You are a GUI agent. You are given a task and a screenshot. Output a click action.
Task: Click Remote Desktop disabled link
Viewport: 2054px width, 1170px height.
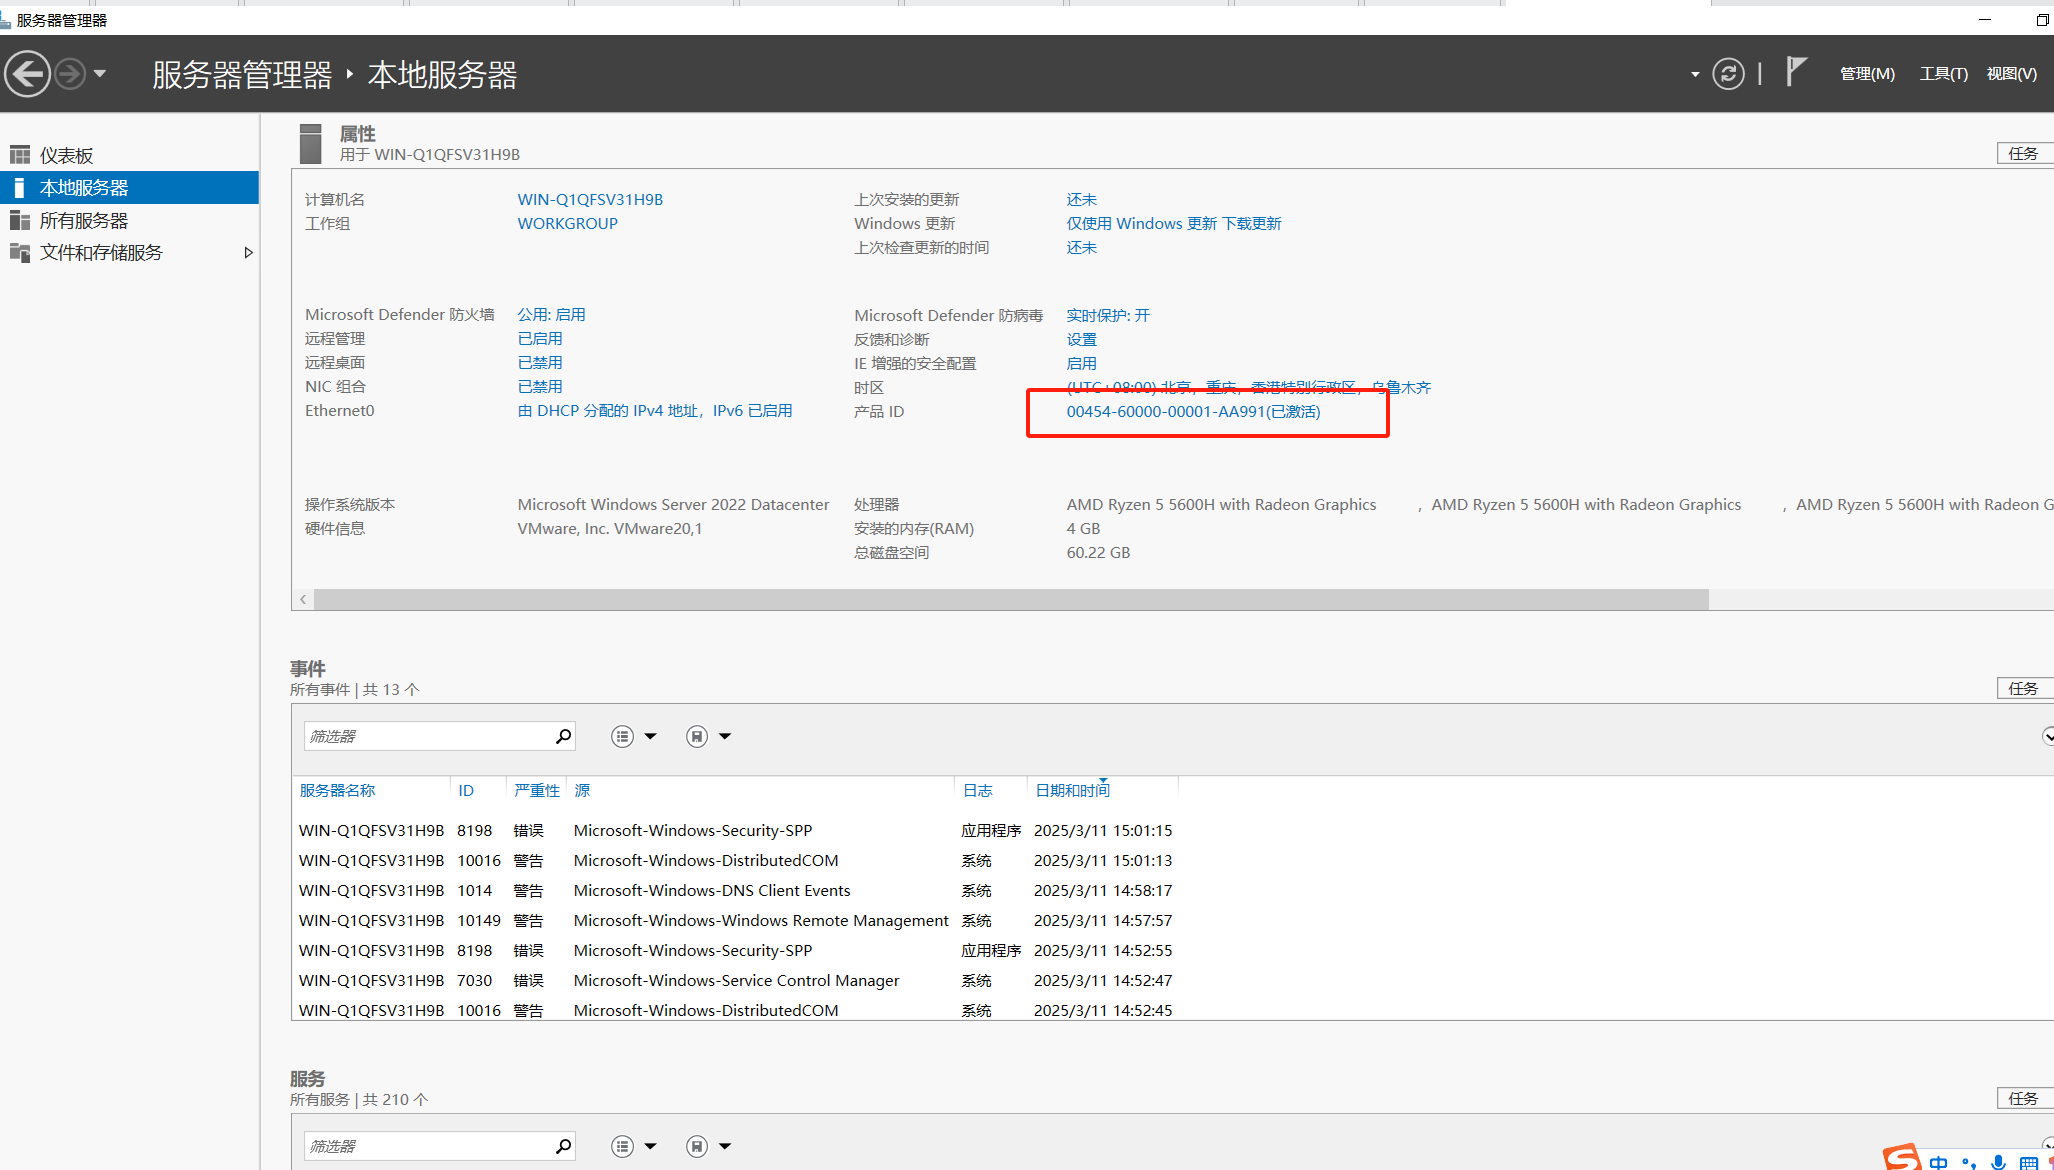tap(540, 363)
